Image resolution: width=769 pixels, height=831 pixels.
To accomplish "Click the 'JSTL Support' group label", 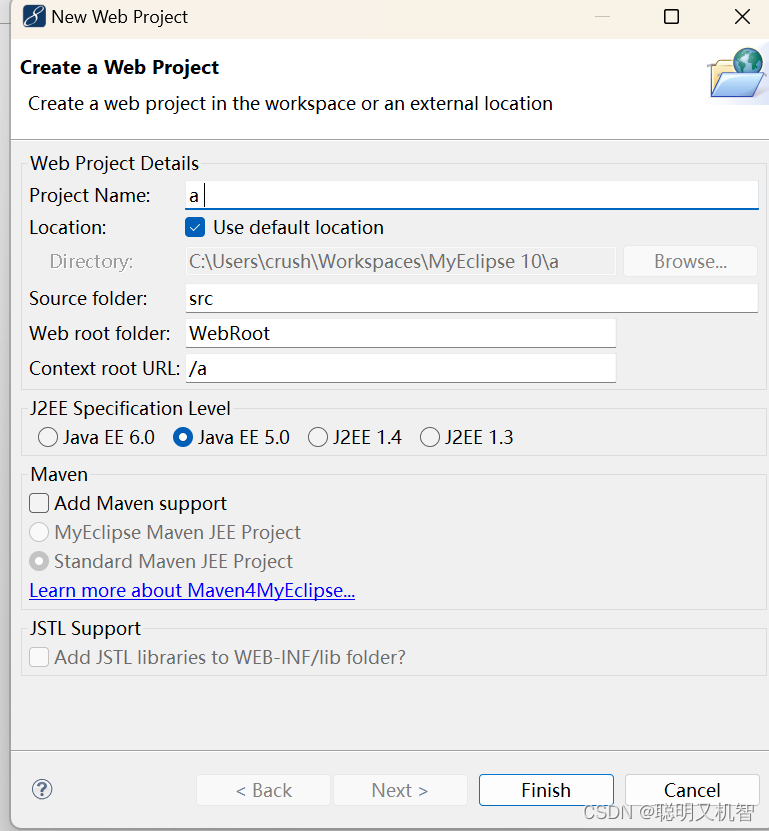I will (85, 629).
